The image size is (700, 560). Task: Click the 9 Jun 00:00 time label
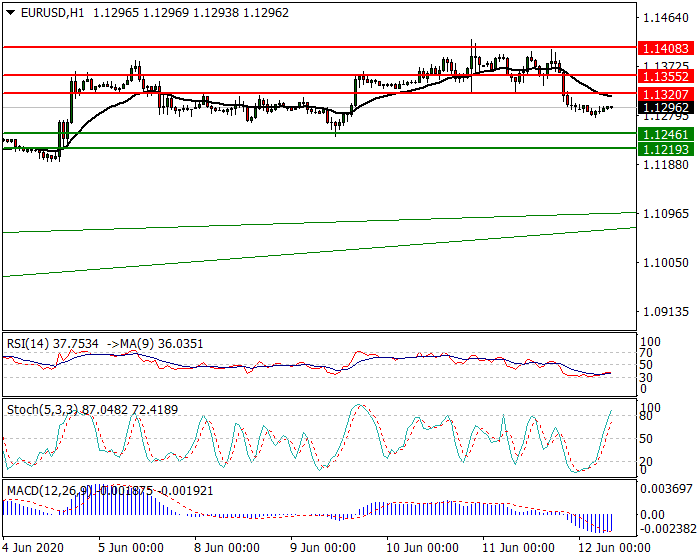click(x=322, y=547)
